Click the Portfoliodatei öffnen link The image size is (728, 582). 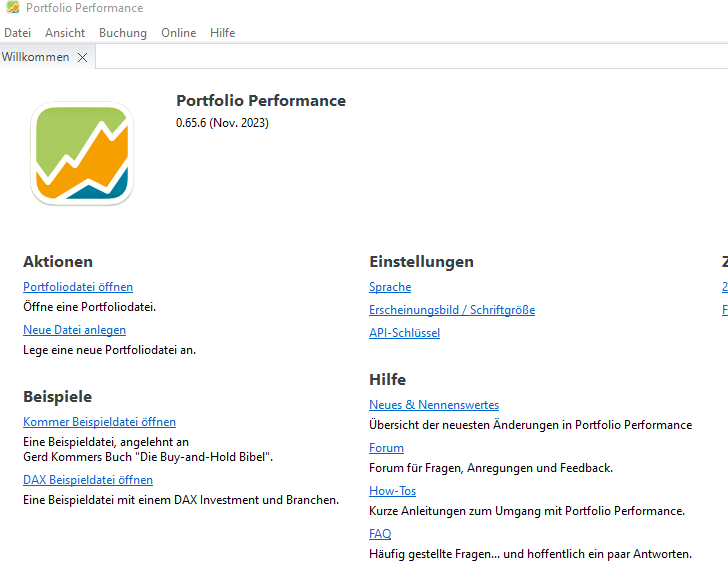pos(78,287)
